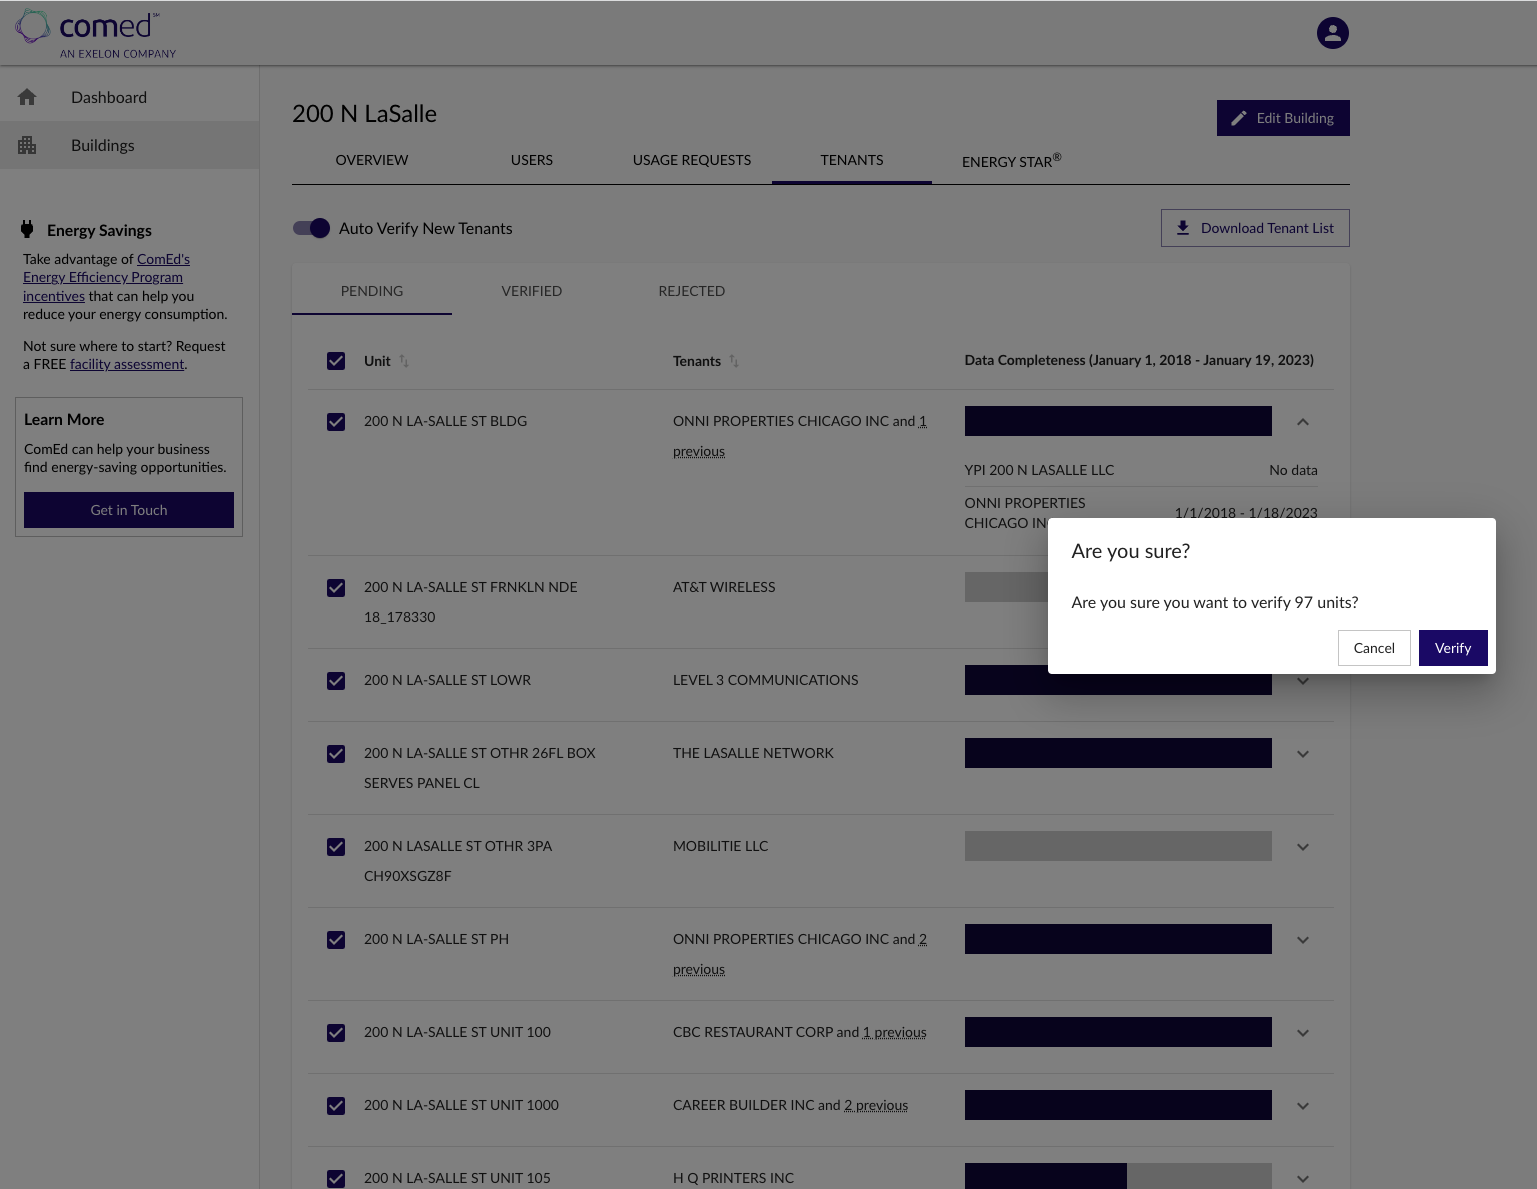This screenshot has width=1537, height=1189.
Task: Uncheck OTHR 26FL BOX unit checkbox
Action: [x=336, y=754]
